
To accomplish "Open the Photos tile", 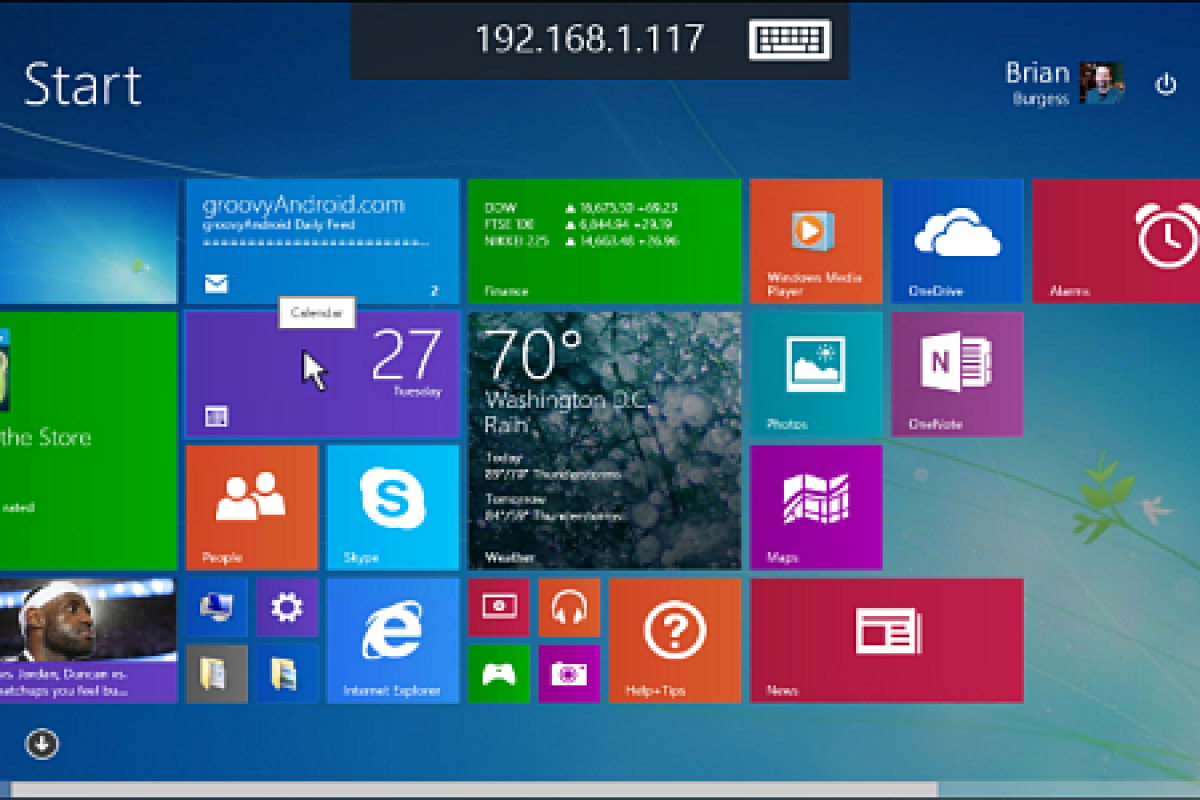I will point(816,375).
